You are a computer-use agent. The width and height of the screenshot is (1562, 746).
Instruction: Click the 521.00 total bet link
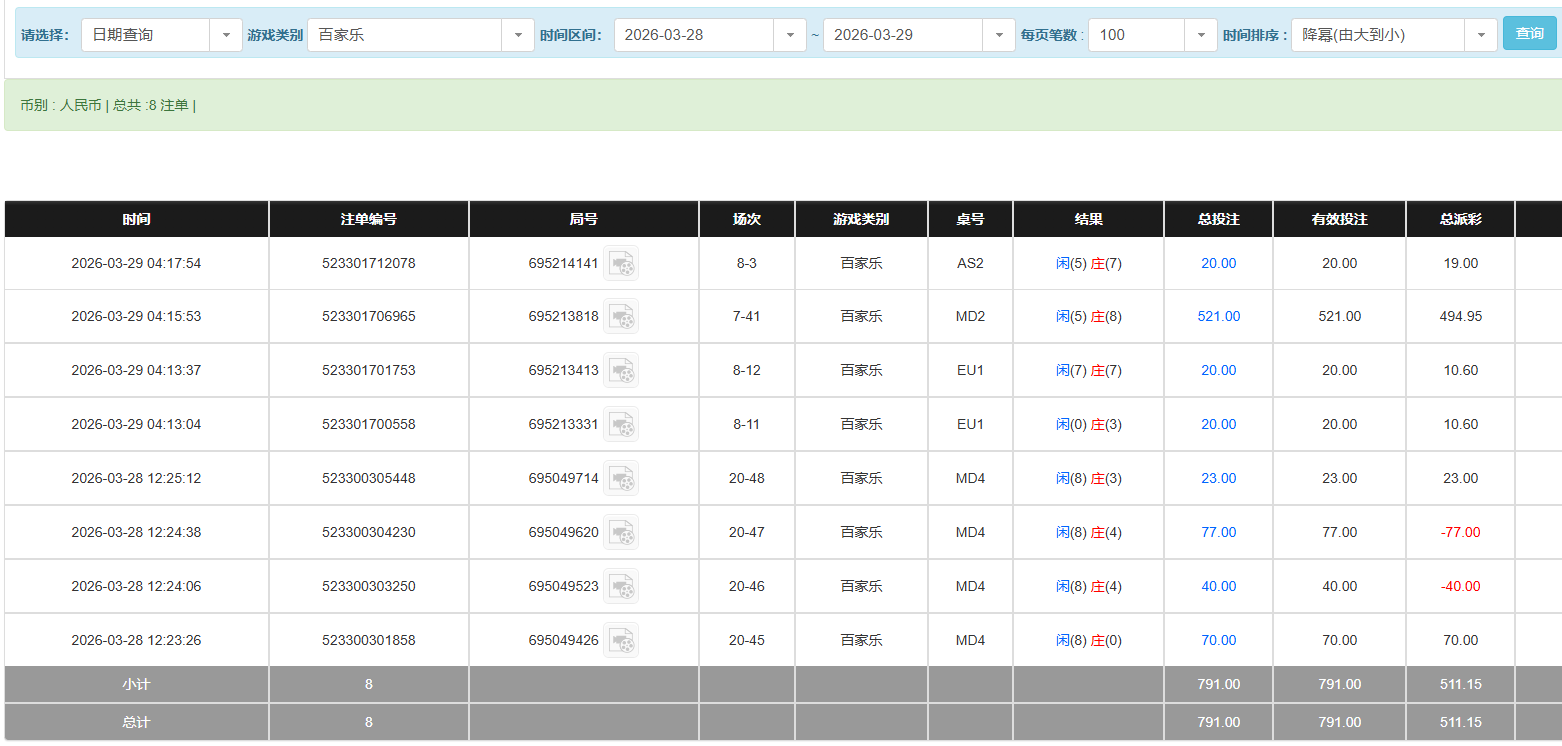tap(1218, 317)
